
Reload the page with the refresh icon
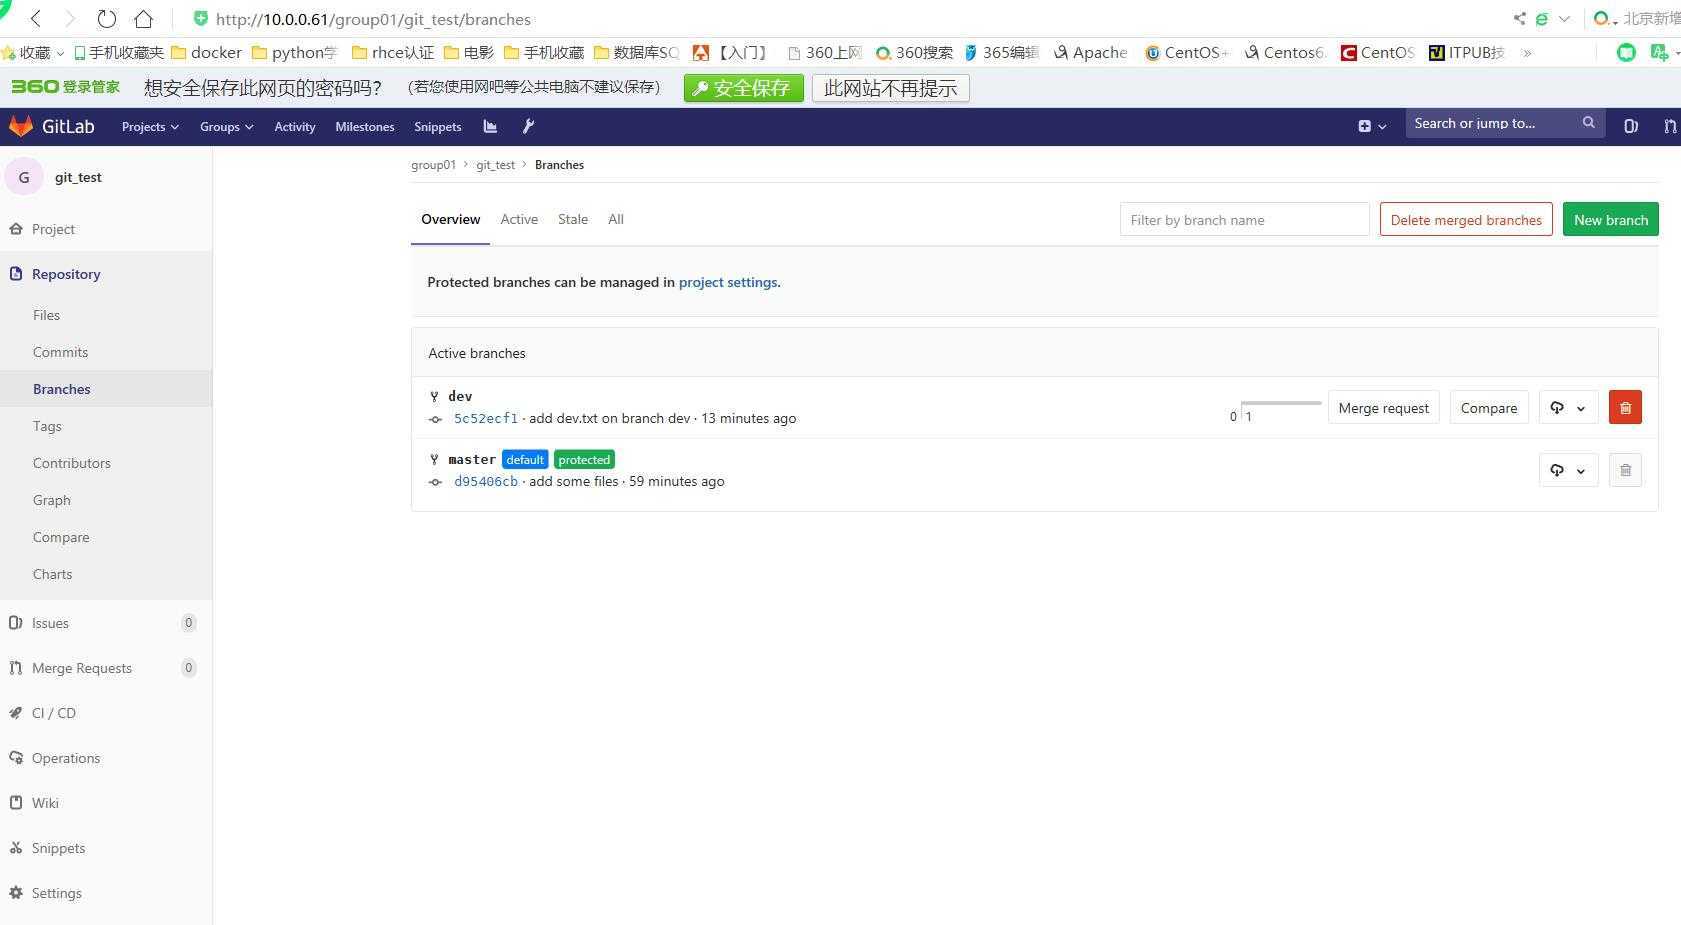pyautogui.click(x=107, y=19)
